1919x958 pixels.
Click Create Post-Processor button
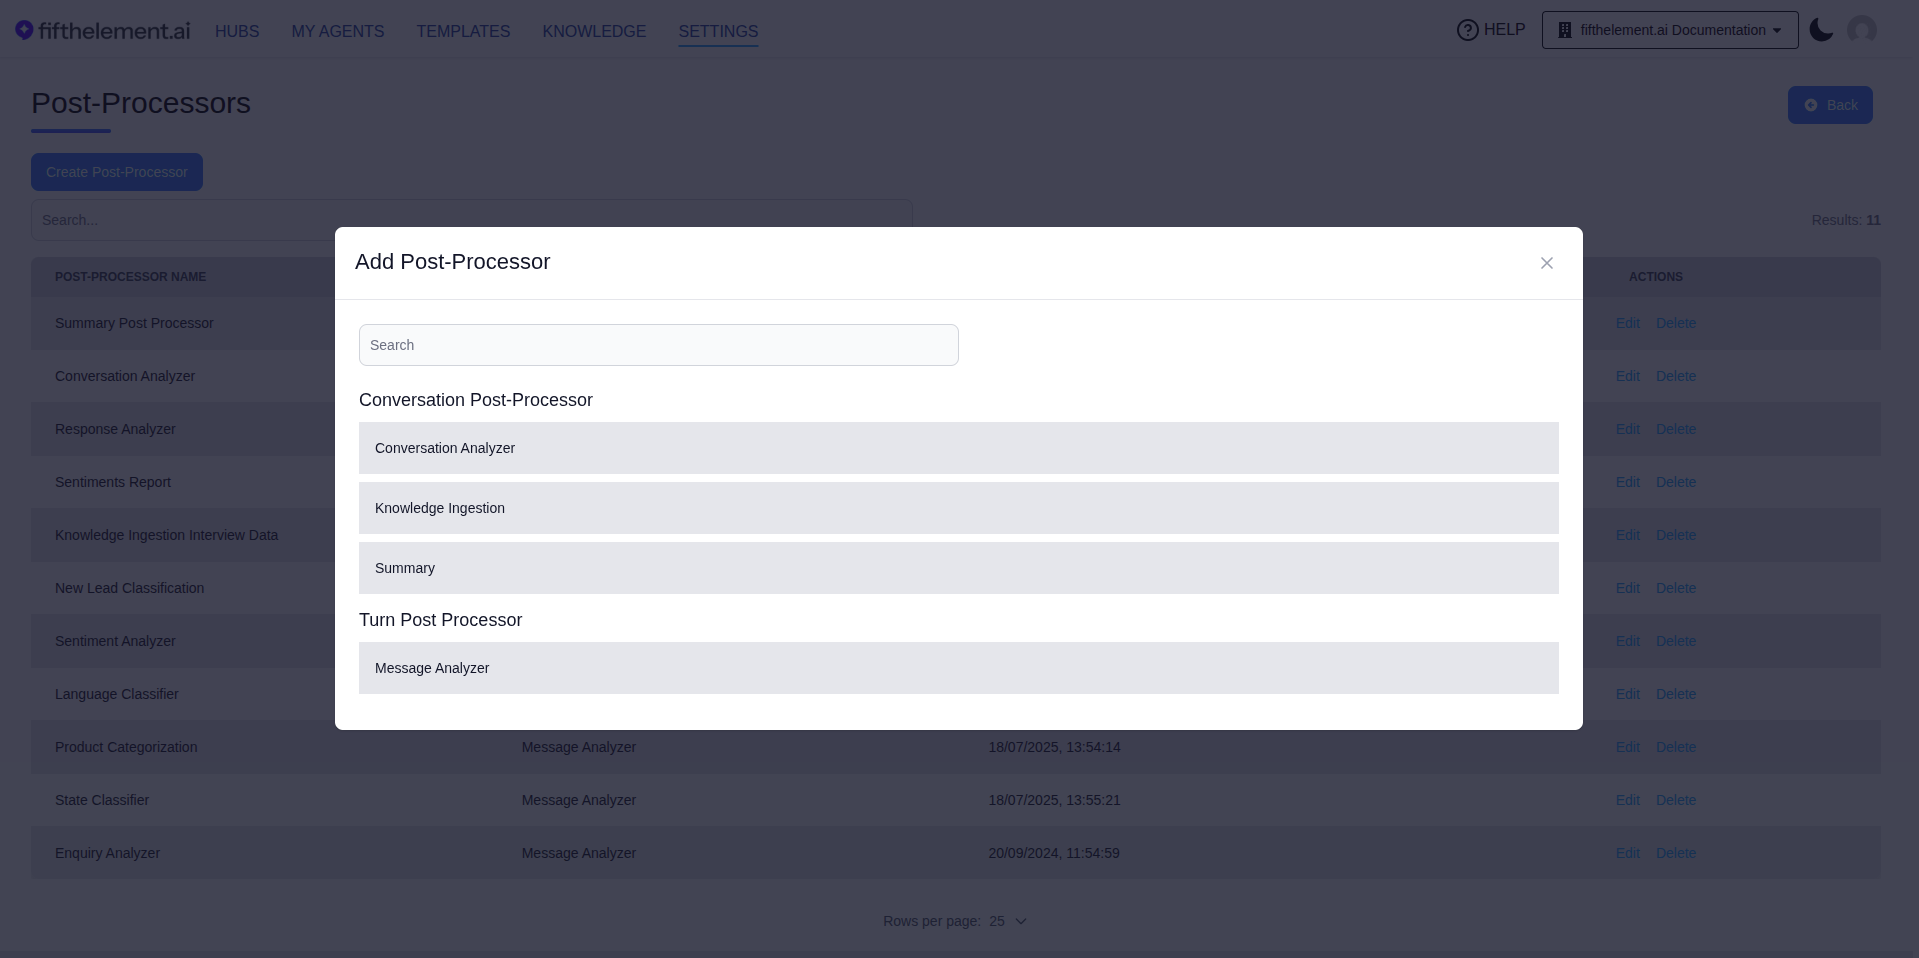tap(117, 172)
